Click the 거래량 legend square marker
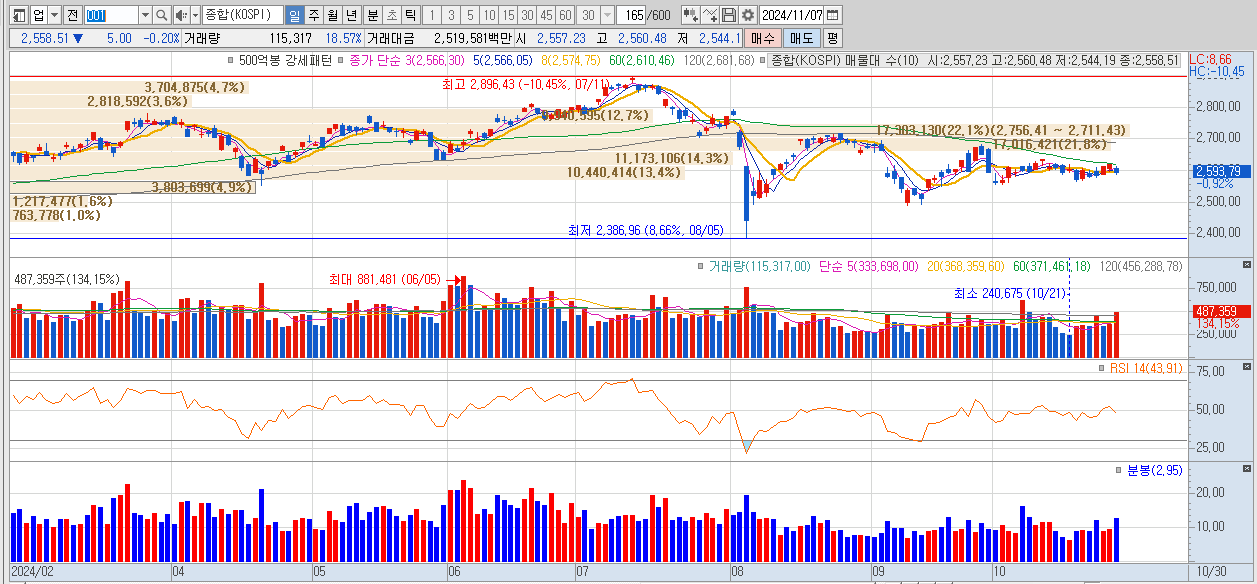Viewport: 1257px width, 584px height. (x=701, y=267)
